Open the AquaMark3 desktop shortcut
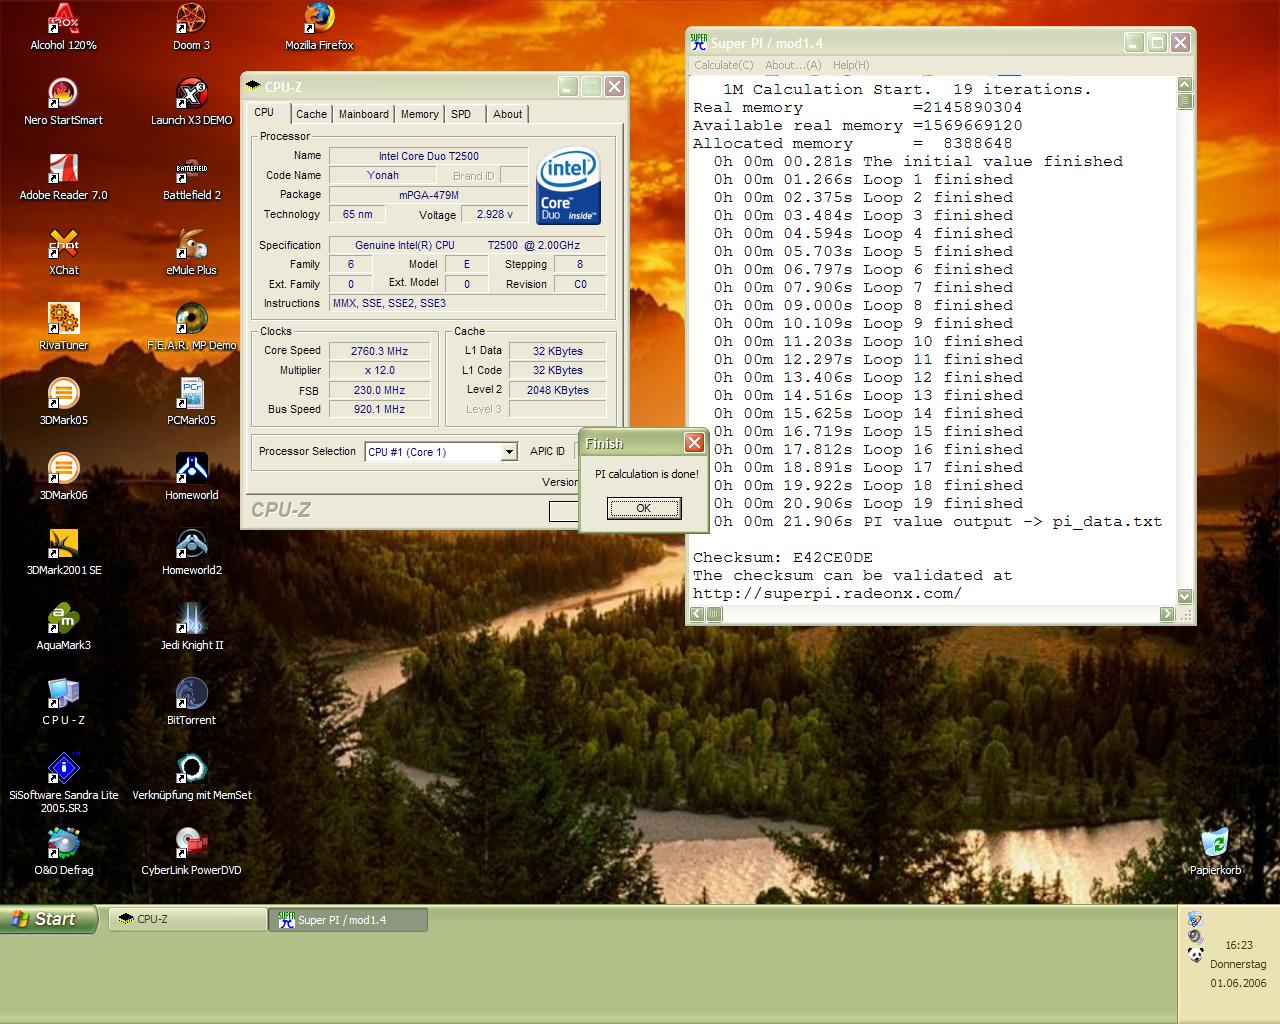 [x=64, y=620]
